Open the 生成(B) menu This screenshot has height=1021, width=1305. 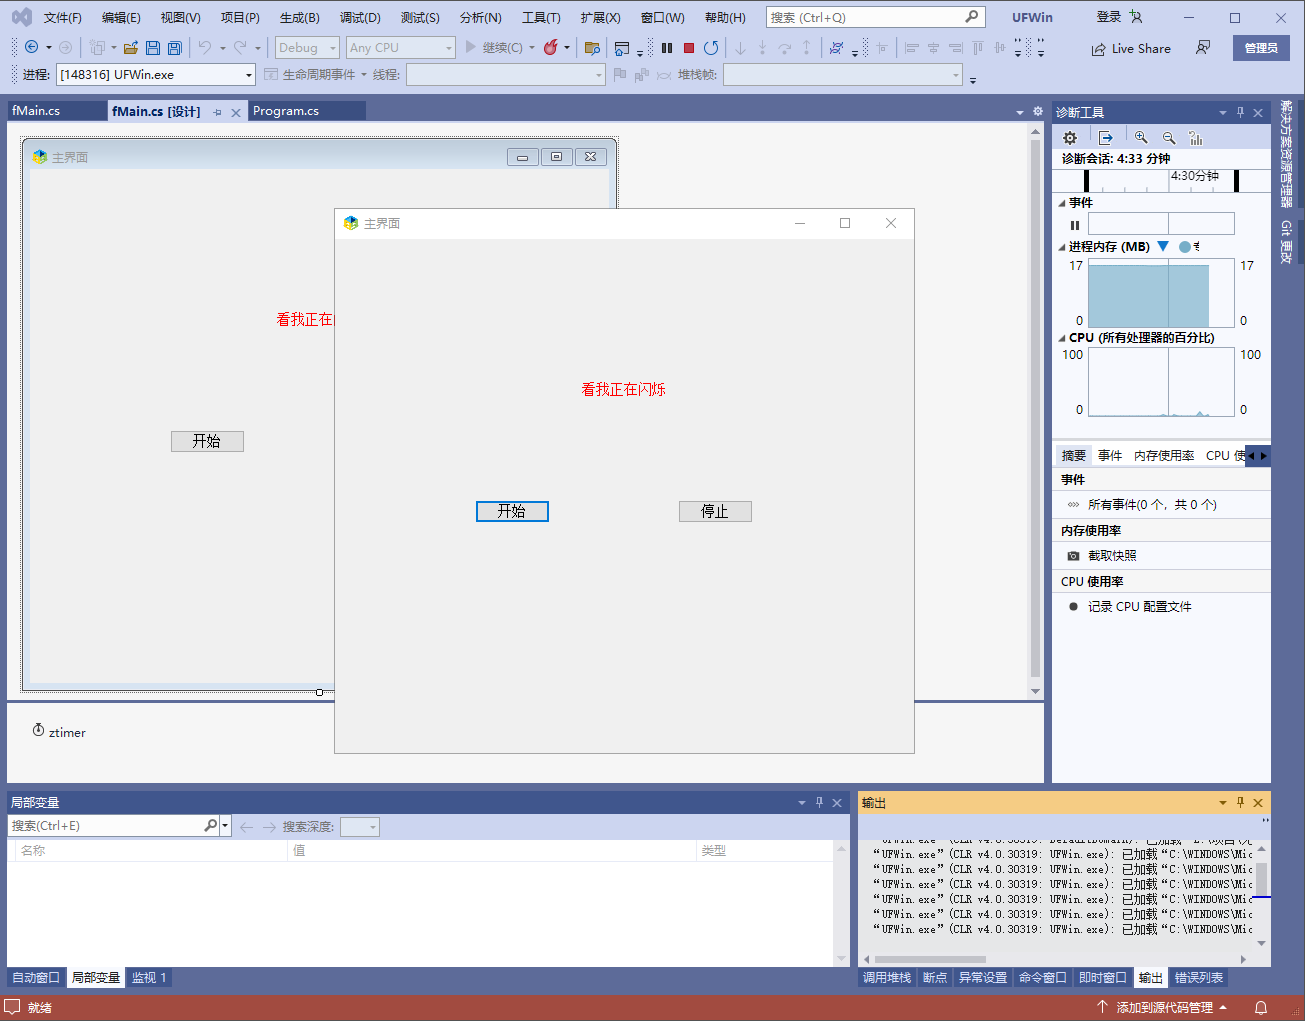click(x=300, y=17)
